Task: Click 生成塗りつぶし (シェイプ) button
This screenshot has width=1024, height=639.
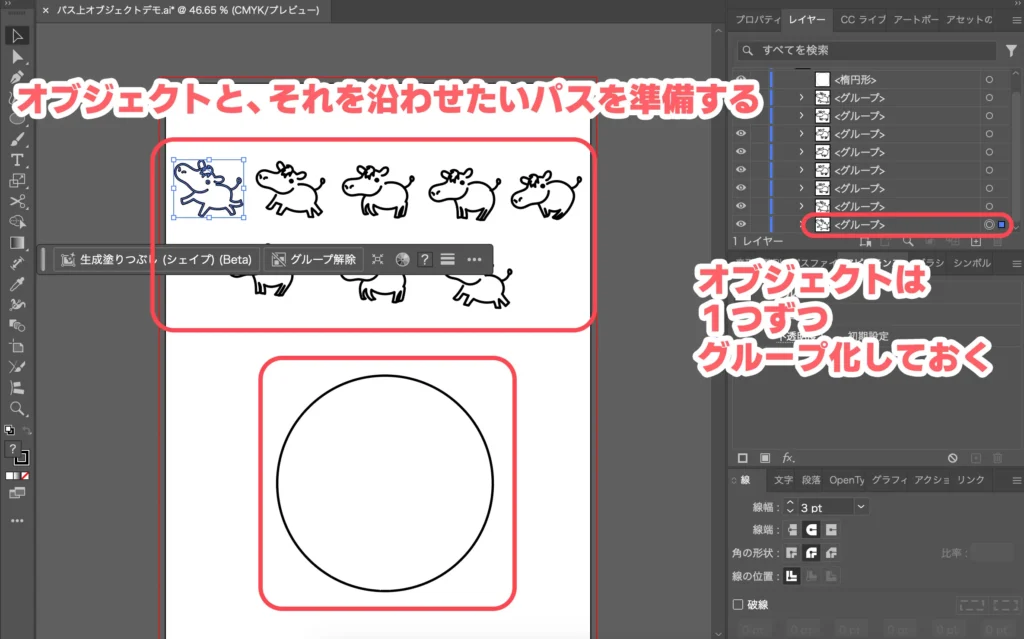Action: coord(155,259)
